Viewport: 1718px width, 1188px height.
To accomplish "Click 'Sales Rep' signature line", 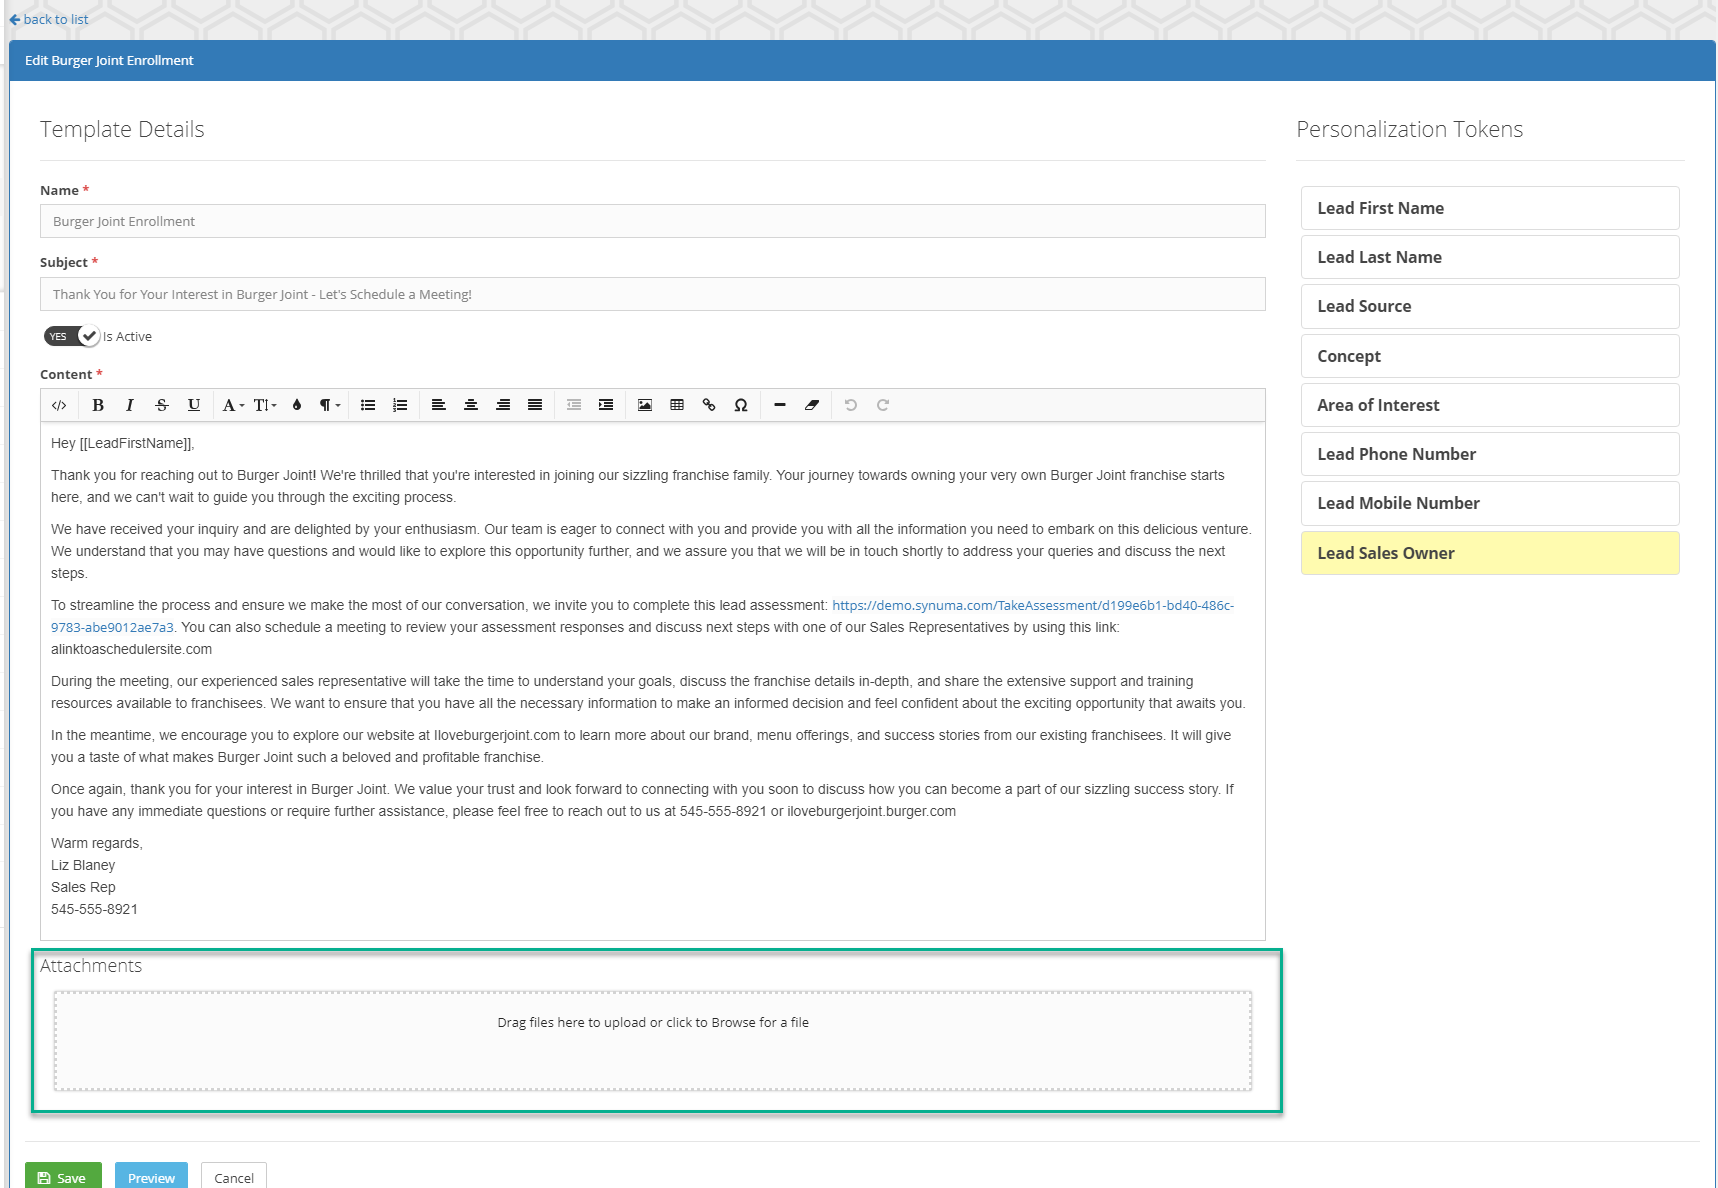I will click(83, 887).
